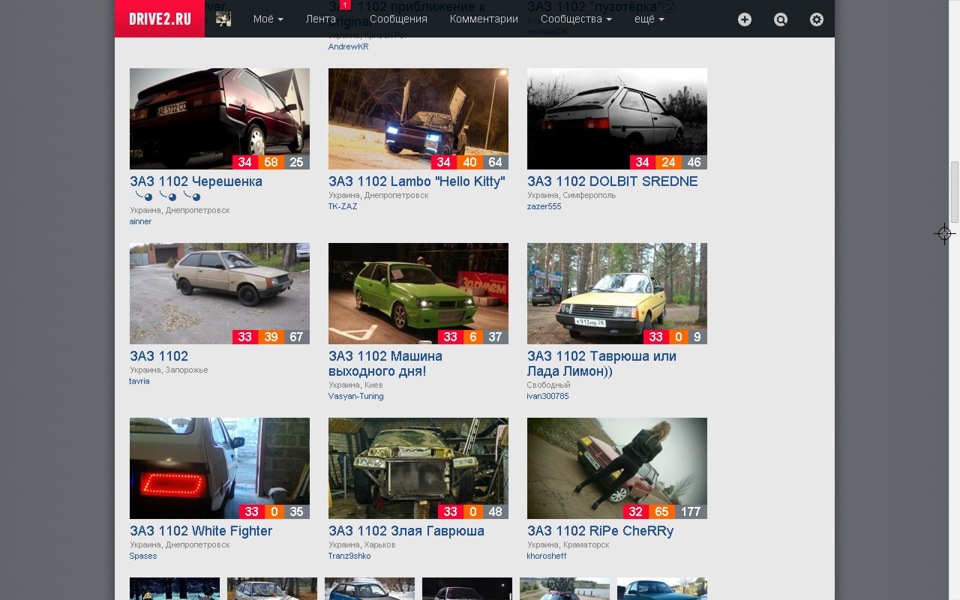Click 33 39 67 rating on beige car
Screen dimensions: 960x600
pyautogui.click(x=271, y=337)
